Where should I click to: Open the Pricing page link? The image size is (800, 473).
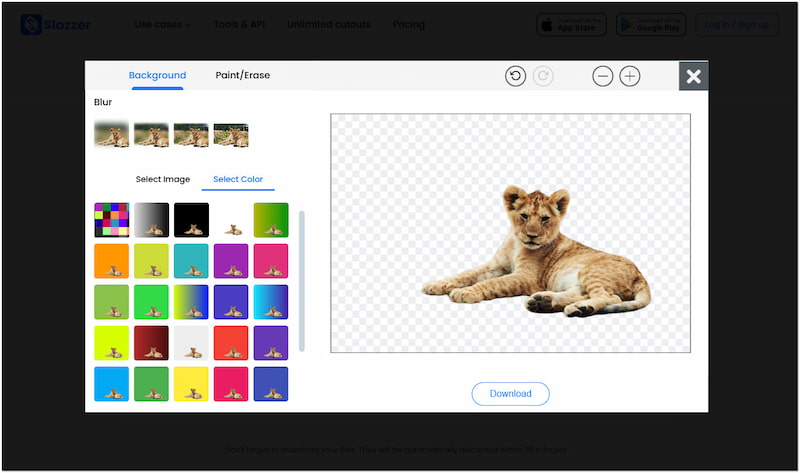[x=408, y=24]
